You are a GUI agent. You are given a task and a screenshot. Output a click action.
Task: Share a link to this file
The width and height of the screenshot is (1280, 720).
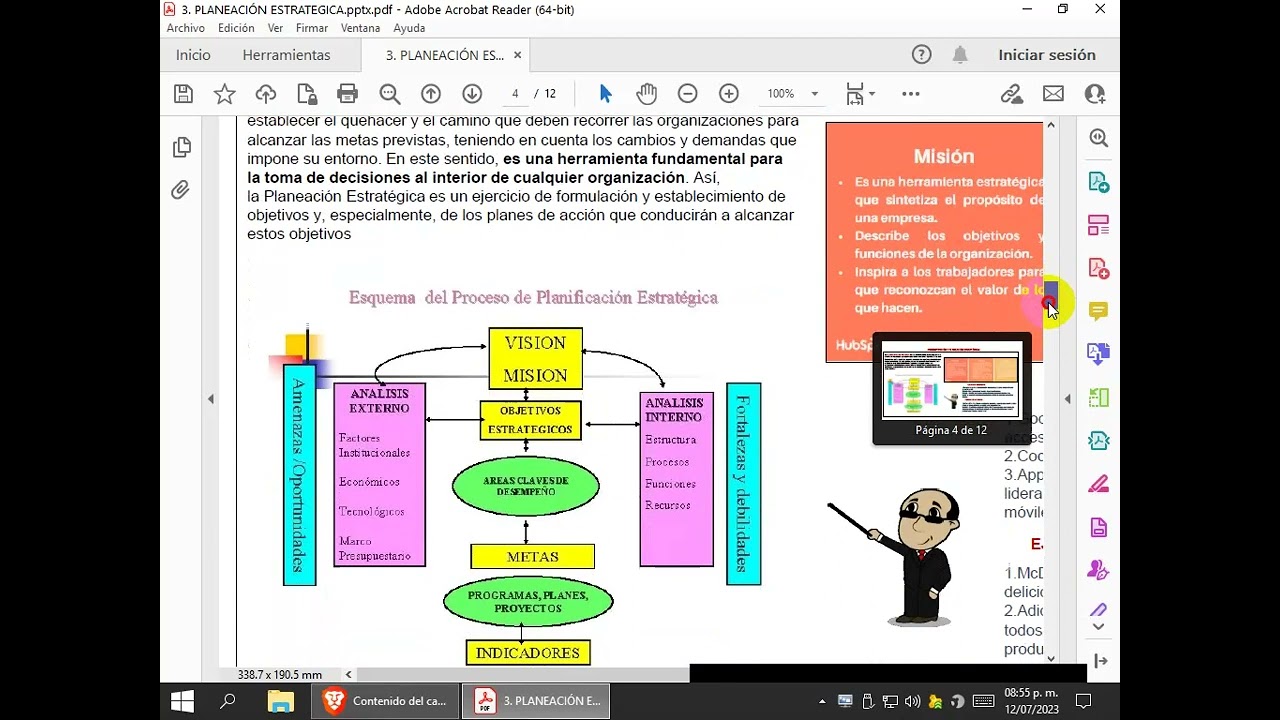(x=1012, y=94)
